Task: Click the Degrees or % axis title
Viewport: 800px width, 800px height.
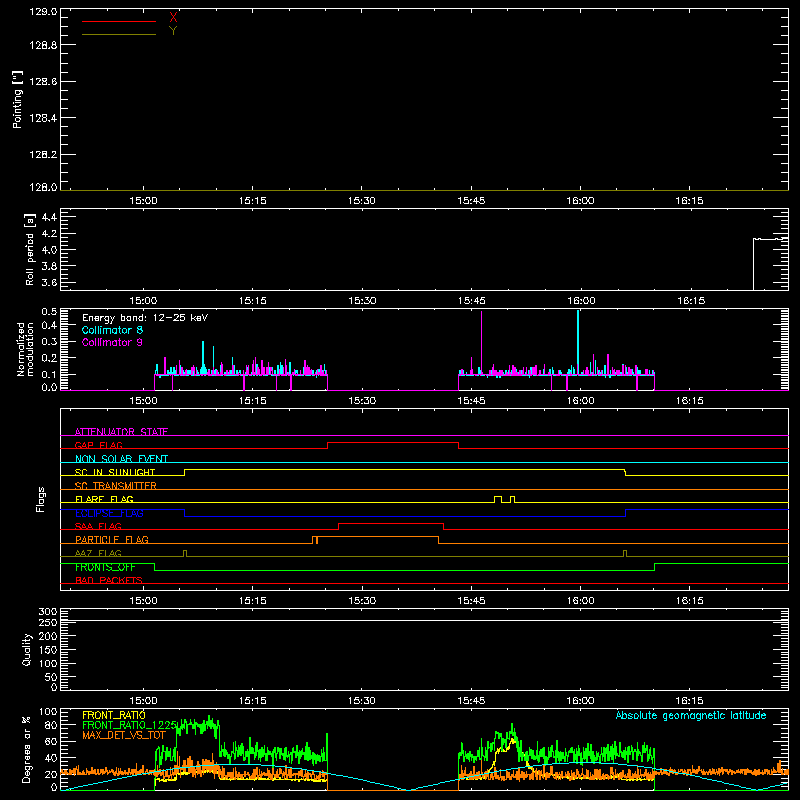Action: [27, 750]
